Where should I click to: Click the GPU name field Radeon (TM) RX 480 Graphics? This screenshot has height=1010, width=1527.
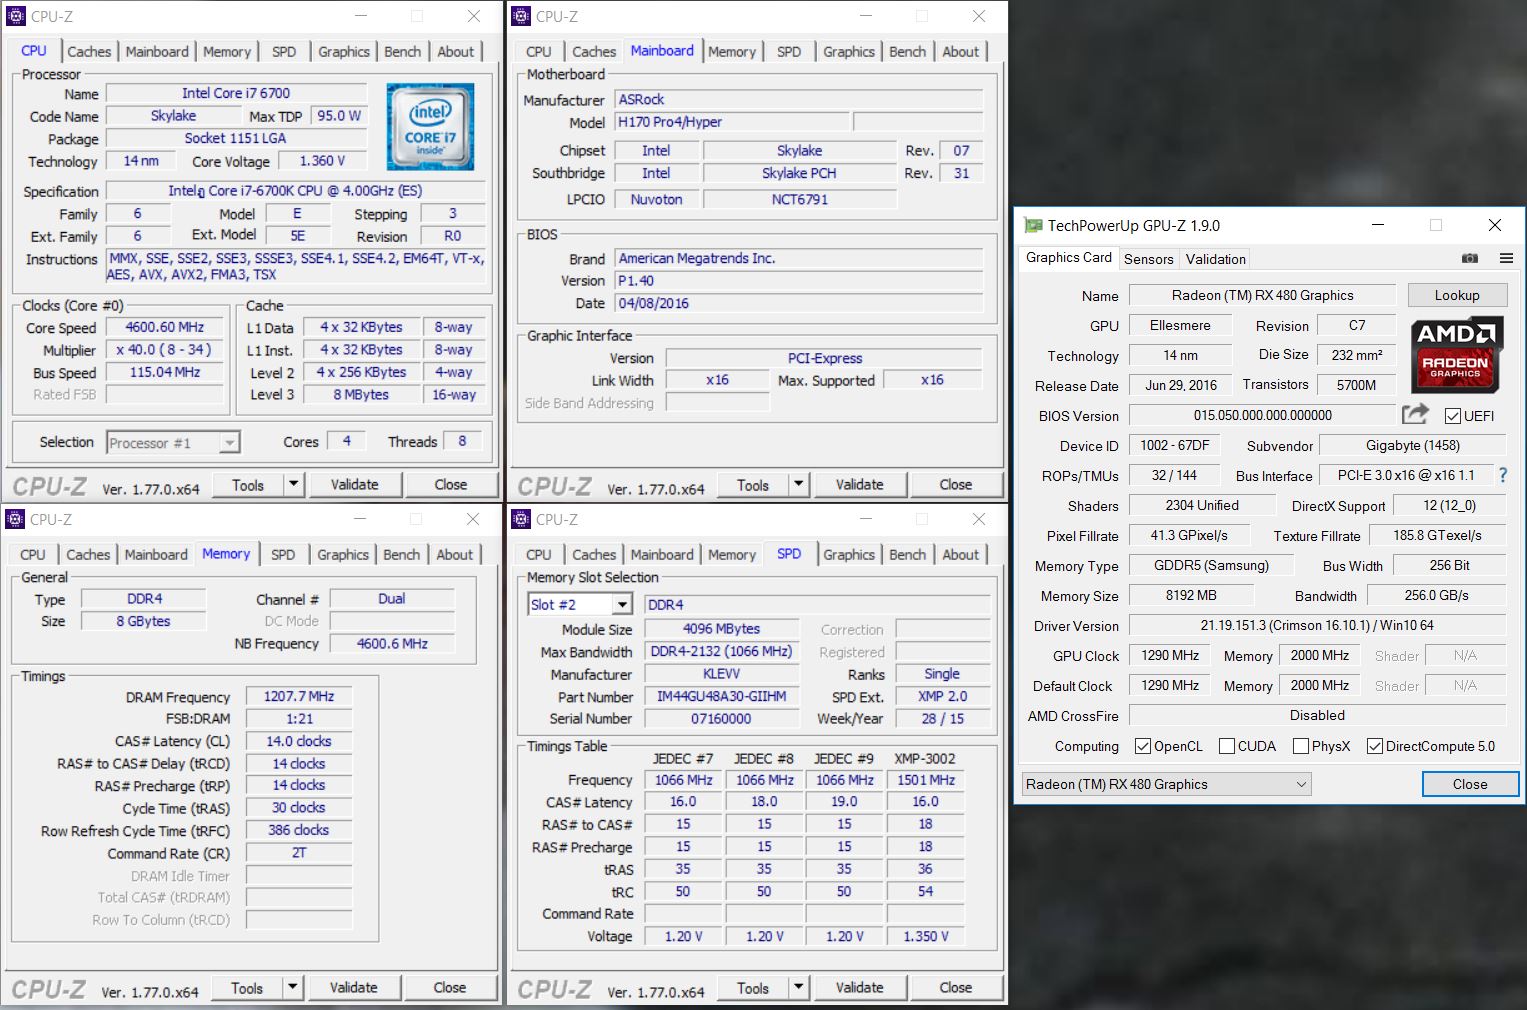pyautogui.click(x=1262, y=295)
